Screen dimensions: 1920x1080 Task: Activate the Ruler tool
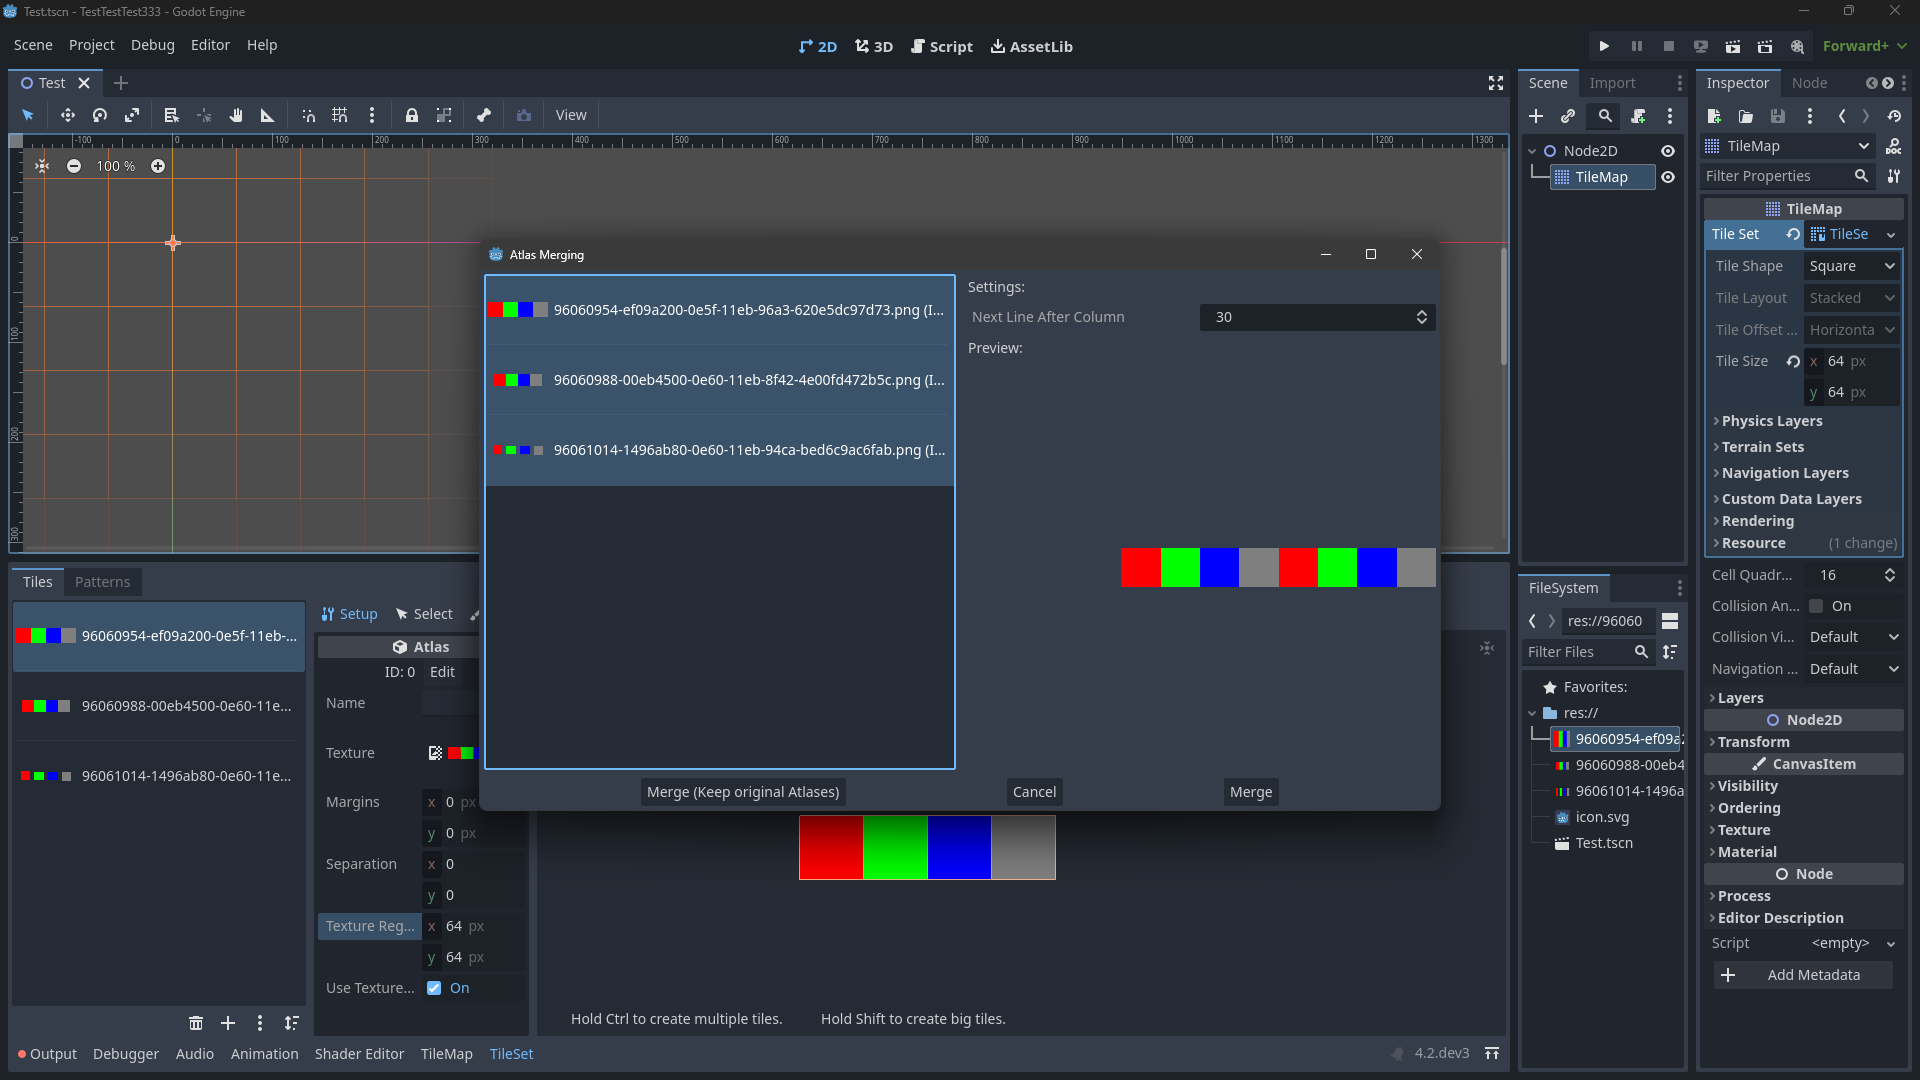(267, 114)
